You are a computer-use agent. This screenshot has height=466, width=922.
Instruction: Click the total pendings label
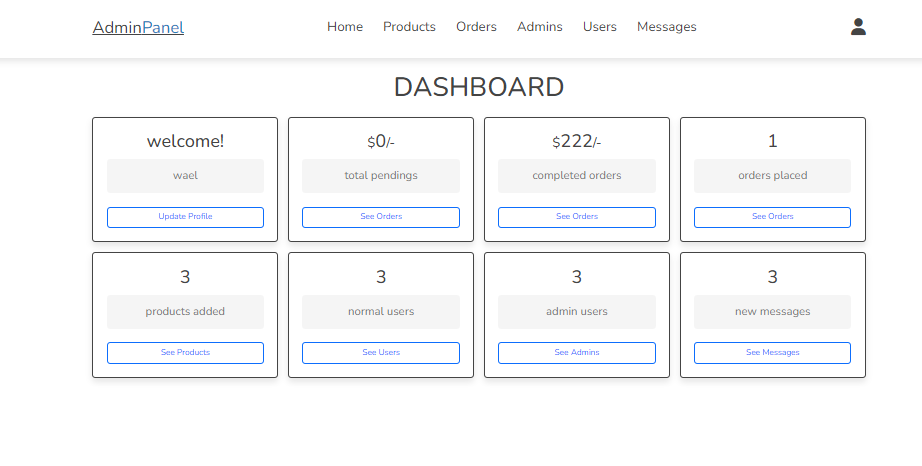pos(381,176)
